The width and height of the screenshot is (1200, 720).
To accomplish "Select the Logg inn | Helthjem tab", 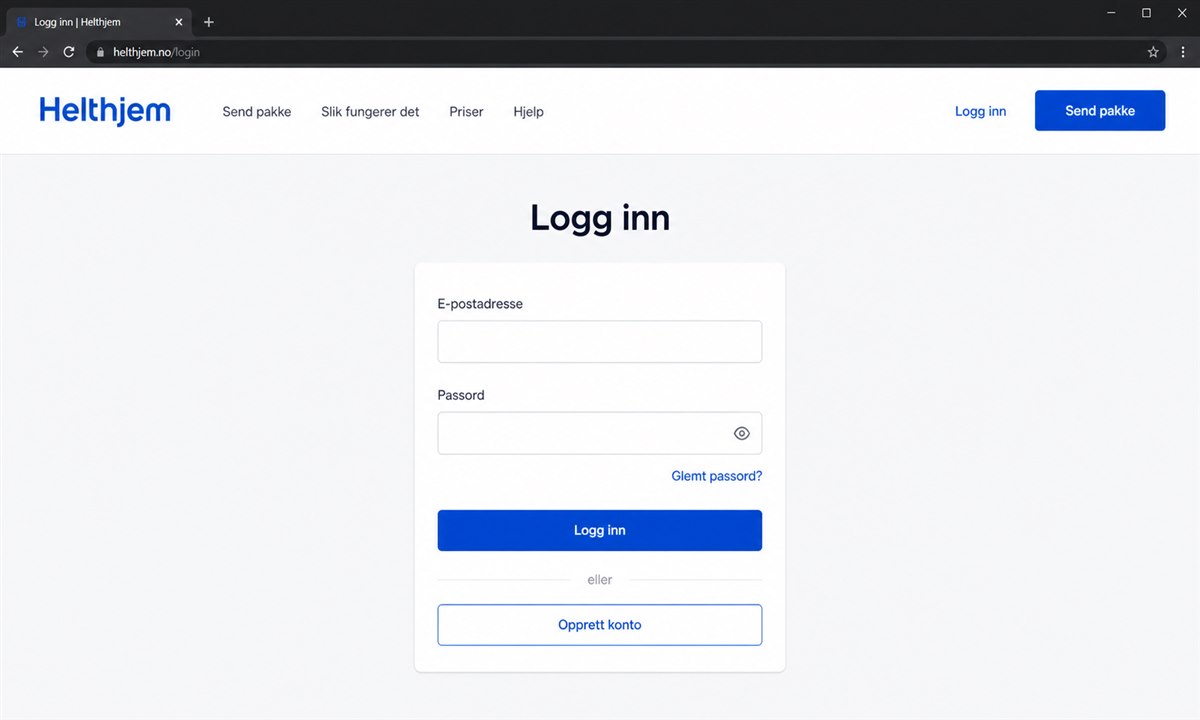I will pyautogui.click(x=98, y=22).
